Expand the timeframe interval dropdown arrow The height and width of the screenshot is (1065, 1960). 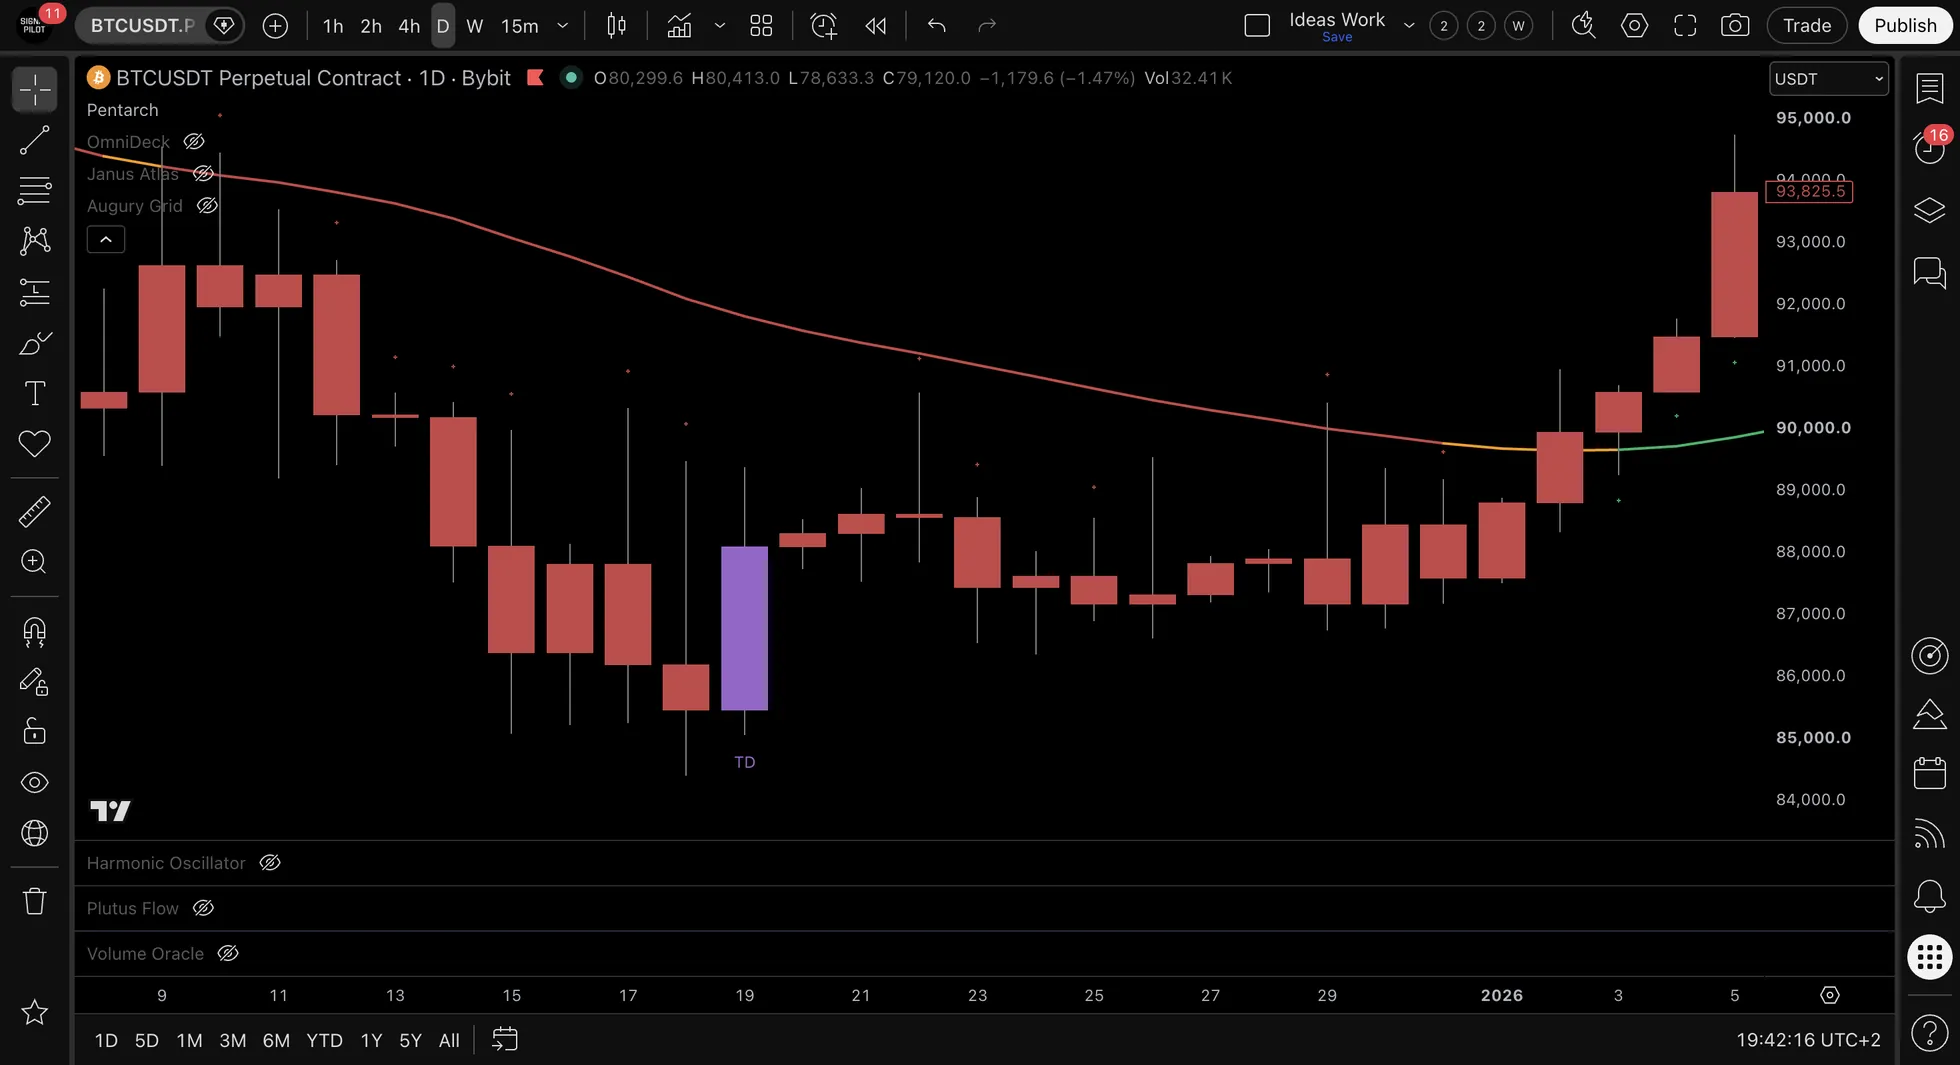(563, 26)
